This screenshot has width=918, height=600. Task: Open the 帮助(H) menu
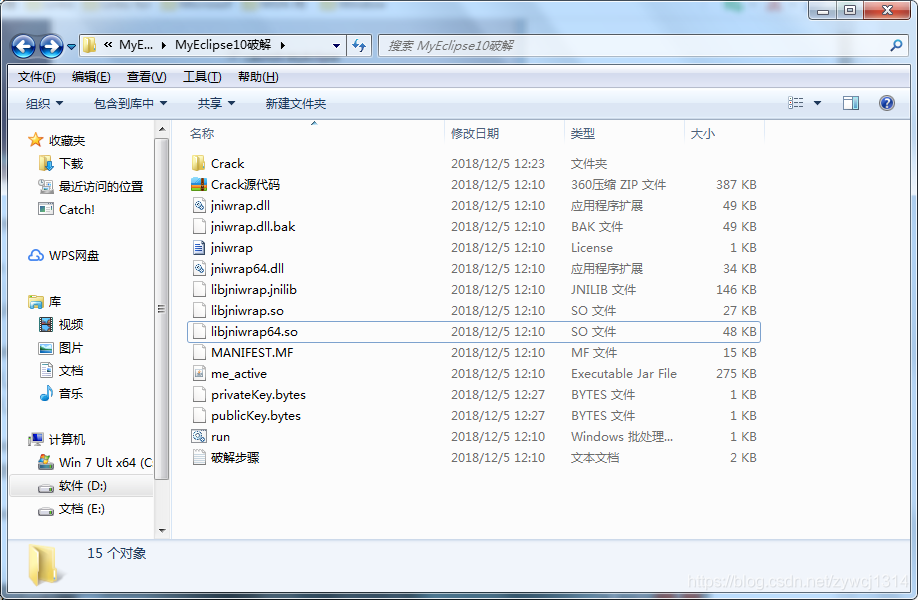tap(258, 77)
